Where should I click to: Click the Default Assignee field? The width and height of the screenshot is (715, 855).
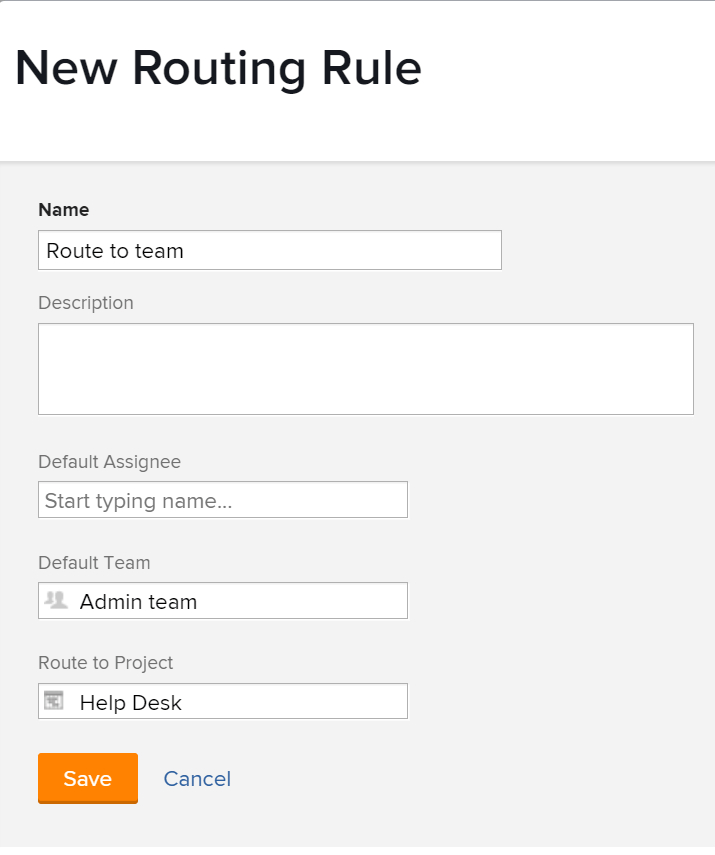(222, 499)
